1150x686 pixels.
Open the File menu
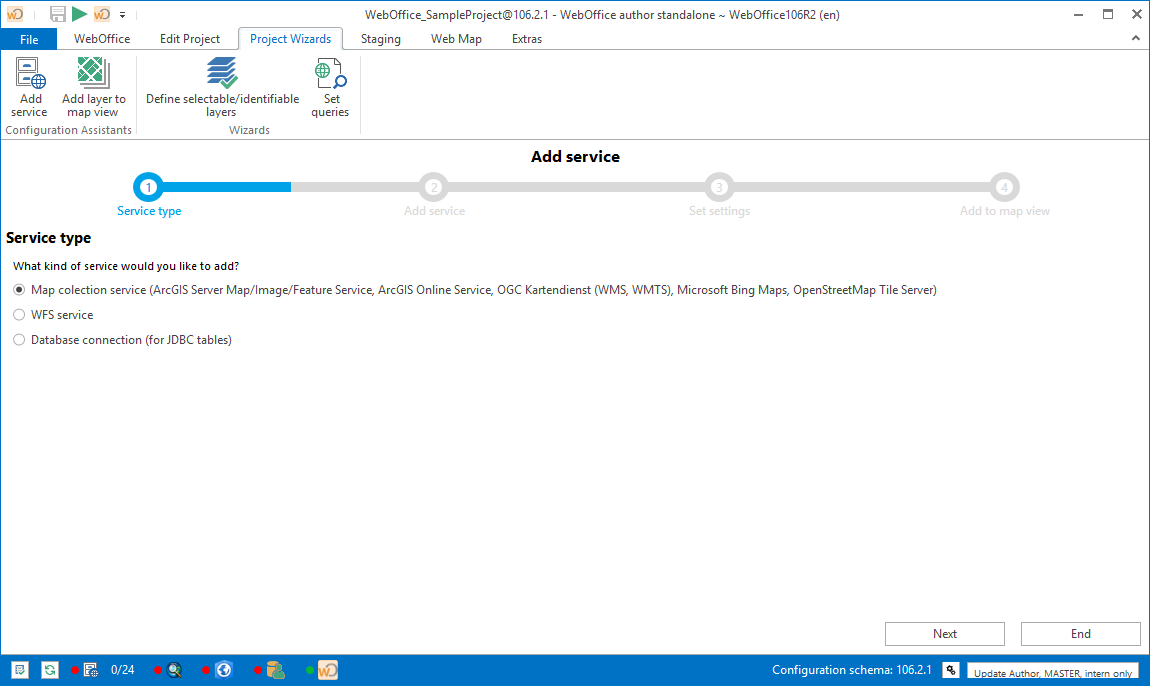[x=29, y=39]
